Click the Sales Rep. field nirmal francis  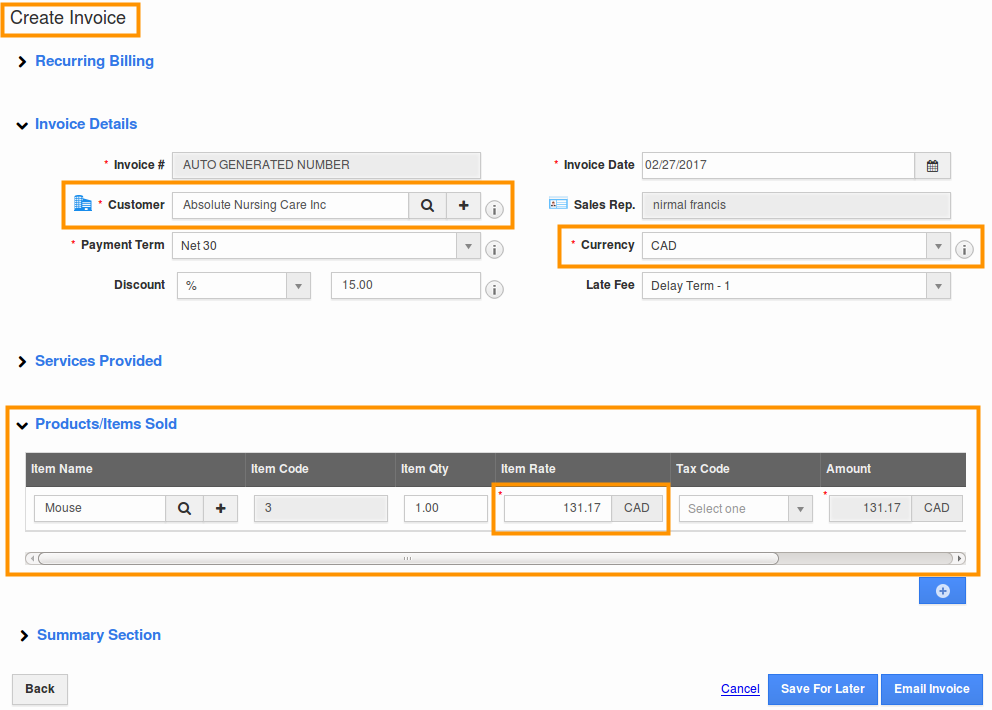pyautogui.click(x=796, y=206)
